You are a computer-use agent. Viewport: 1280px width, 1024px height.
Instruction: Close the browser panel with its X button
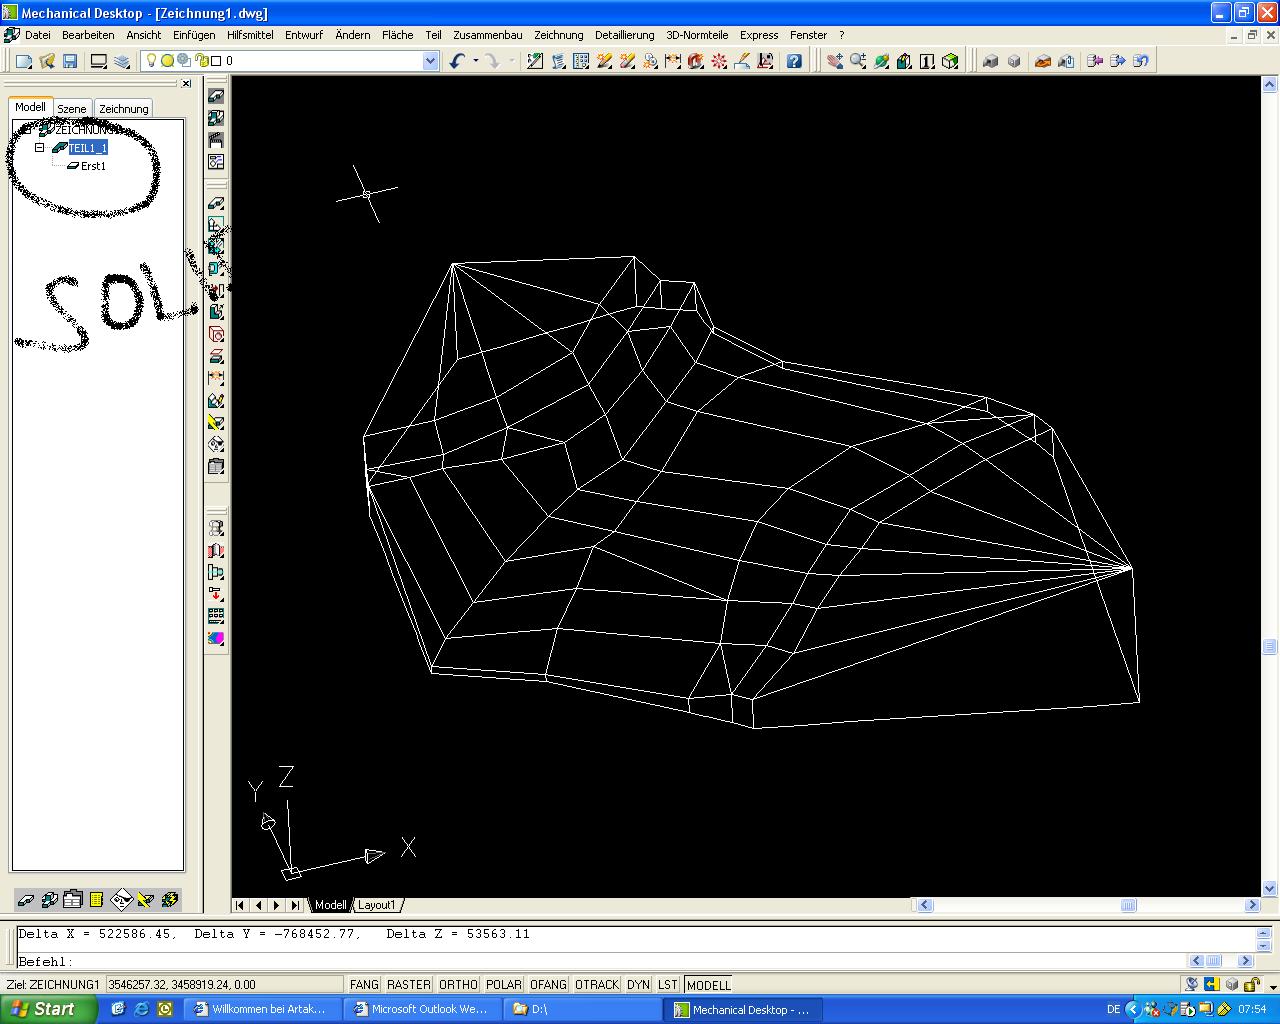click(187, 84)
